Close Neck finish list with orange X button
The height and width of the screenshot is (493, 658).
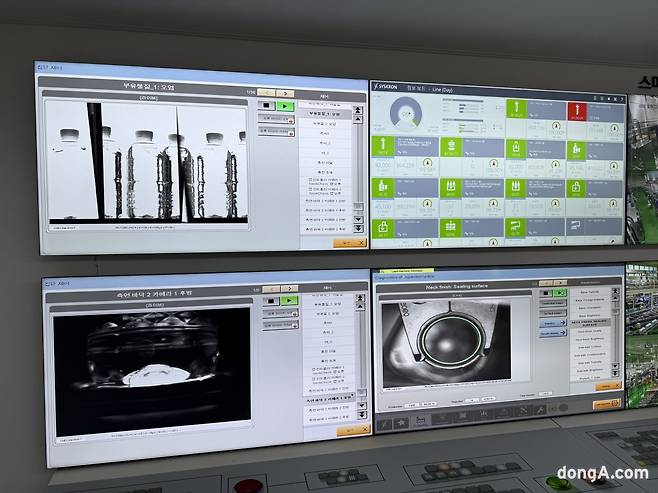(608, 386)
